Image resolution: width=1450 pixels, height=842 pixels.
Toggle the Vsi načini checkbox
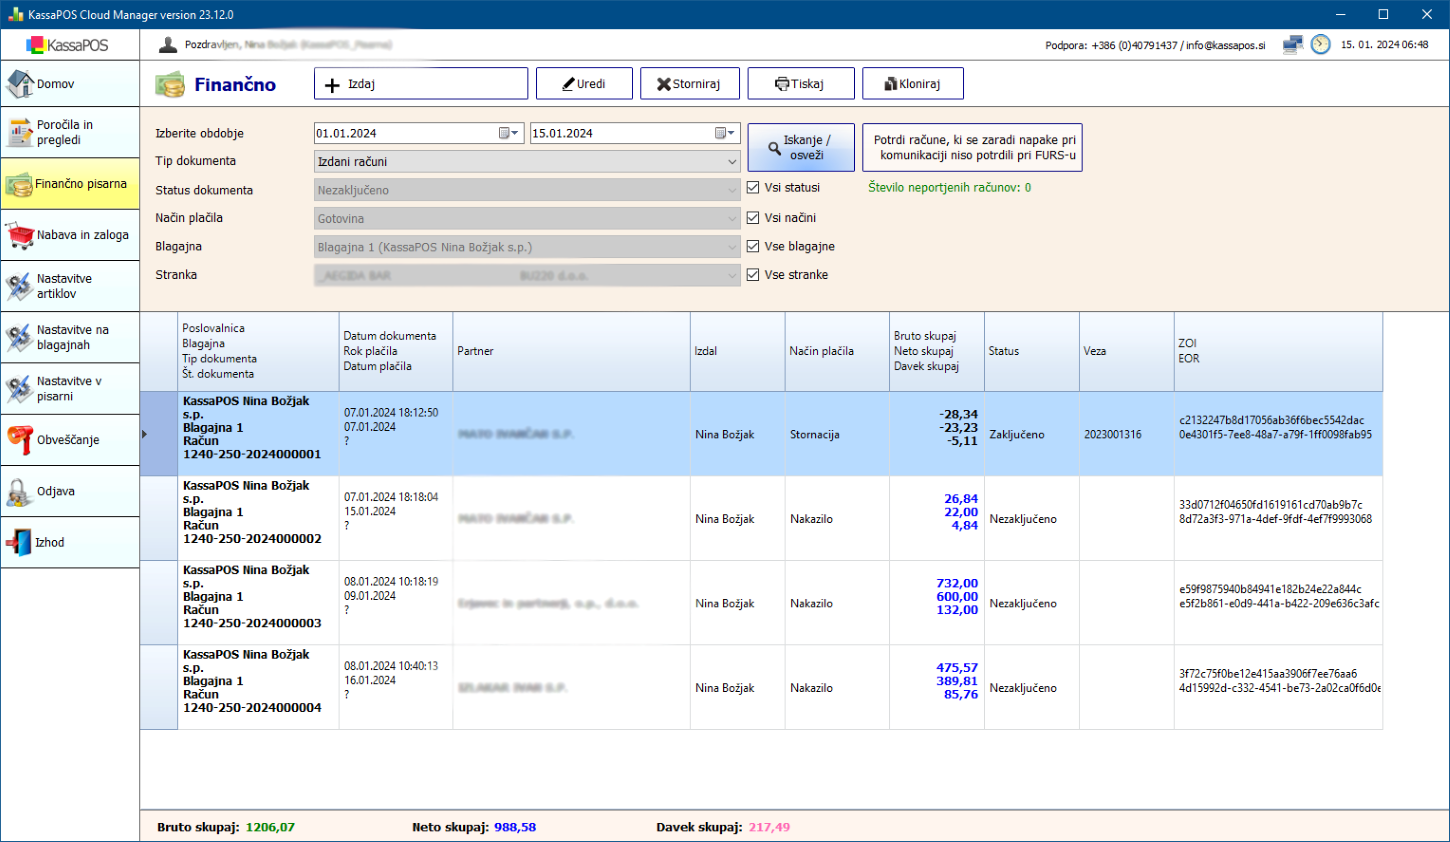tap(754, 218)
